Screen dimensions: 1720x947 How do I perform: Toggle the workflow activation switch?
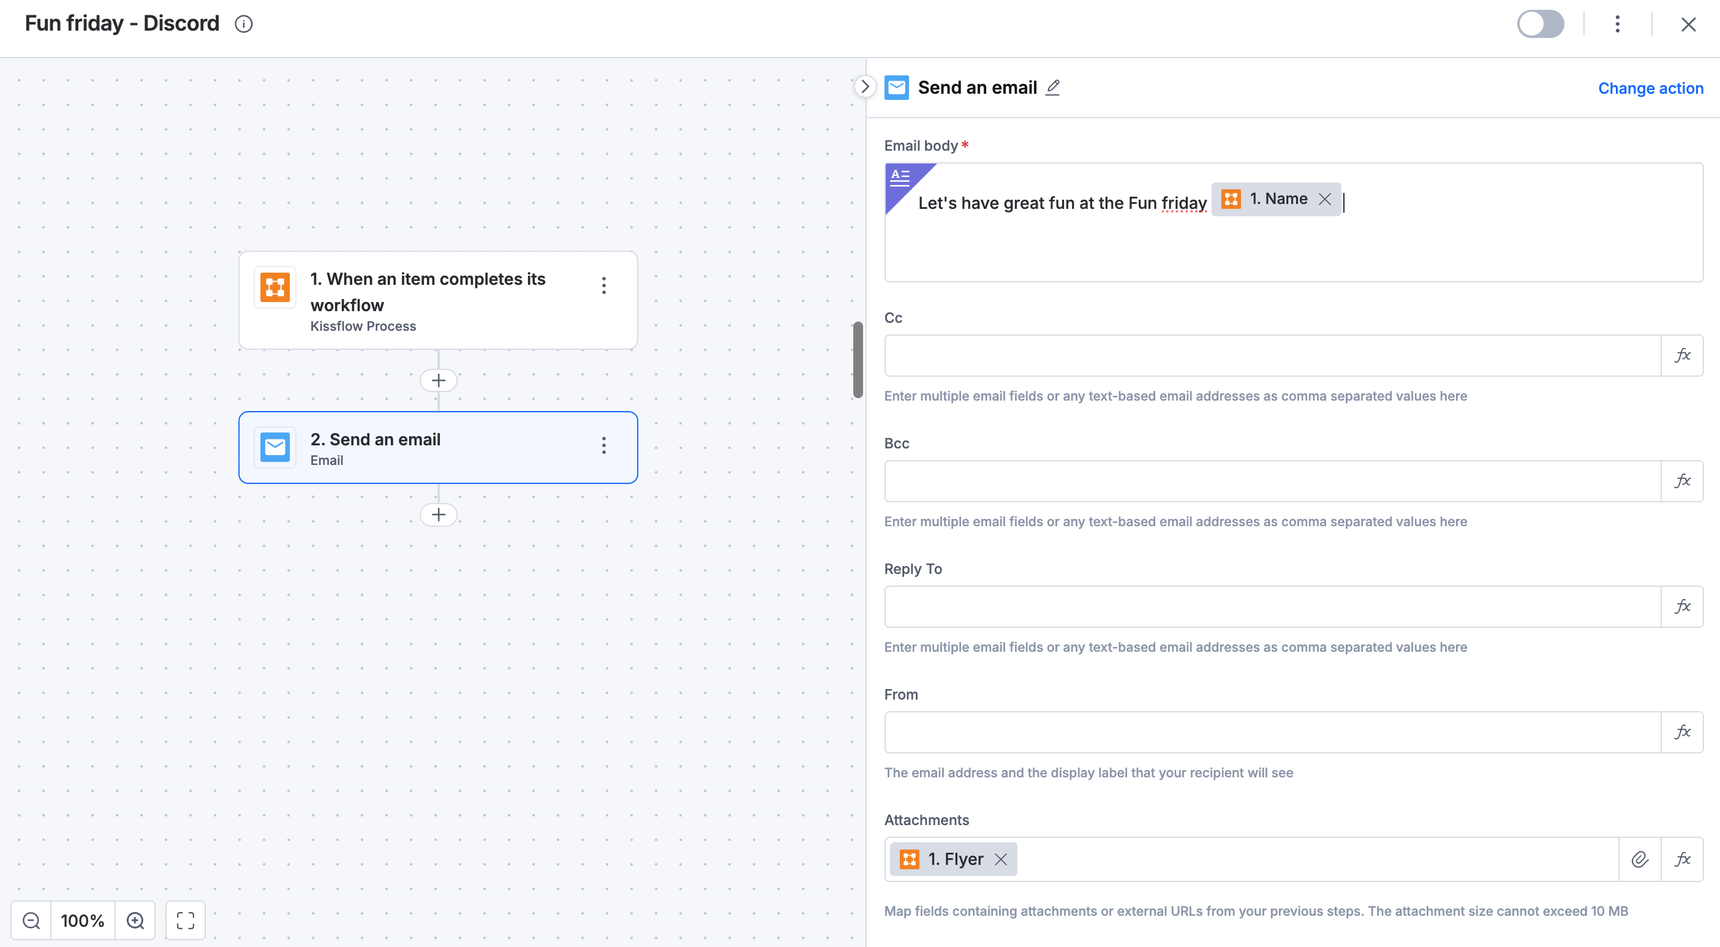point(1540,24)
